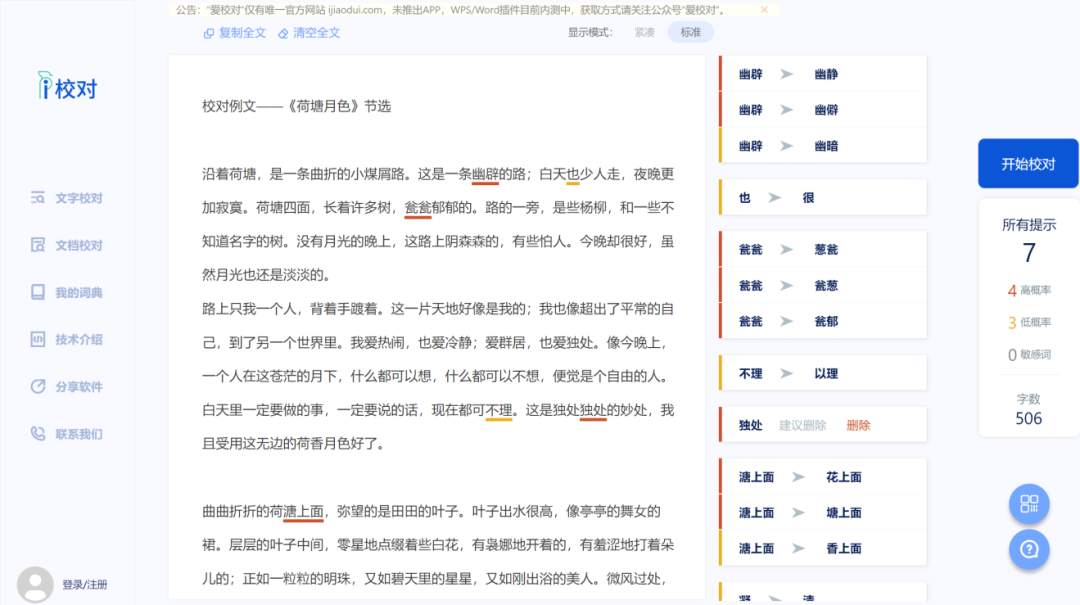Viewport: 1080px width, 605px height.
Task: Go to 联系我们 menu item
Action: (79, 433)
